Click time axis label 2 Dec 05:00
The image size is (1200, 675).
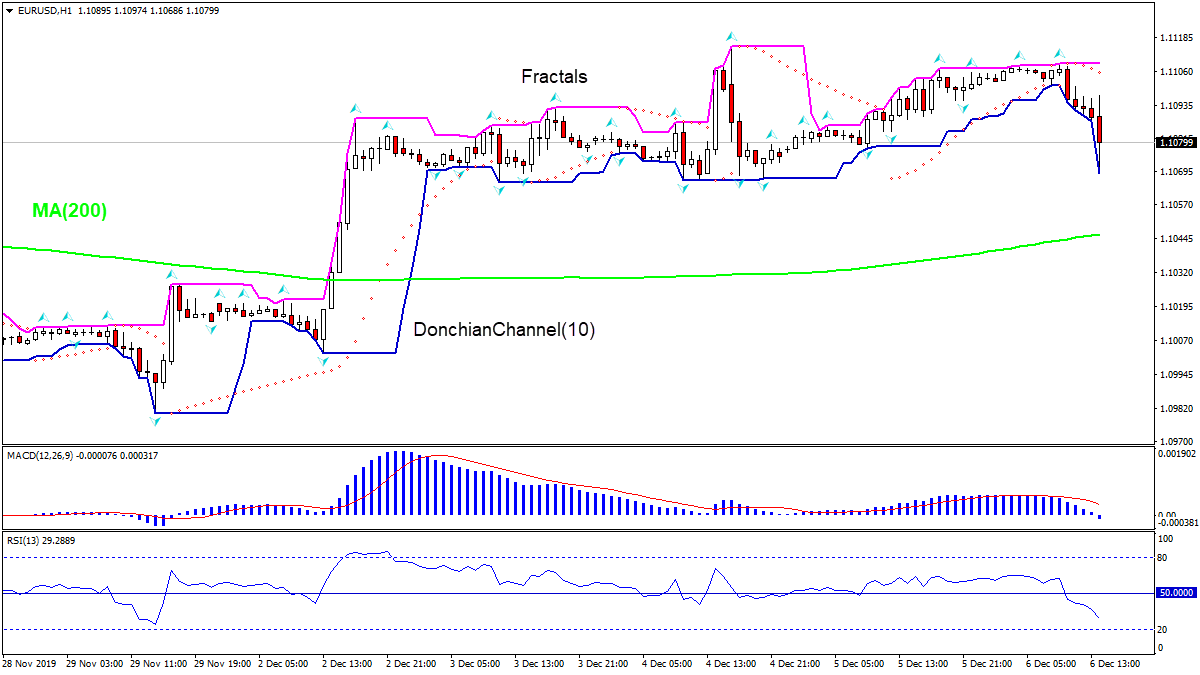[285, 663]
